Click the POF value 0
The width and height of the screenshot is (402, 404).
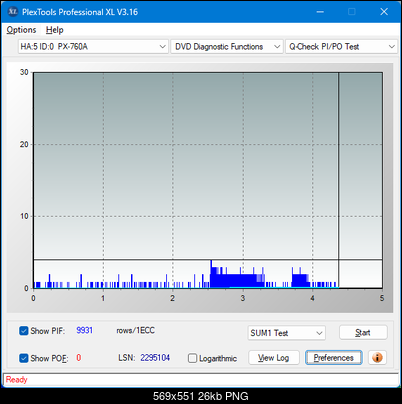click(x=79, y=358)
